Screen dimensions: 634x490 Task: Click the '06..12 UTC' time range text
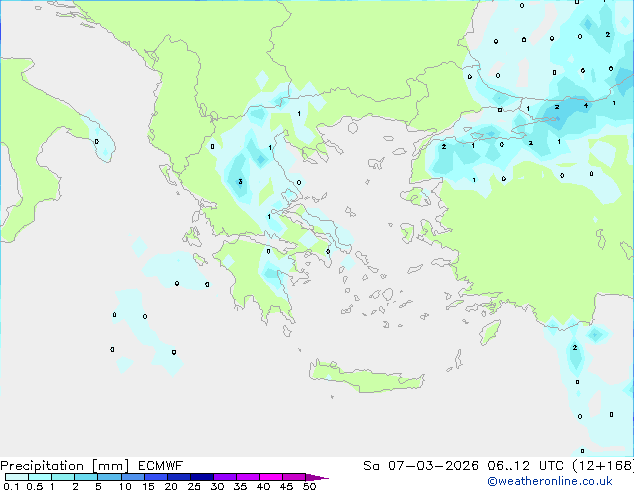[525, 466]
